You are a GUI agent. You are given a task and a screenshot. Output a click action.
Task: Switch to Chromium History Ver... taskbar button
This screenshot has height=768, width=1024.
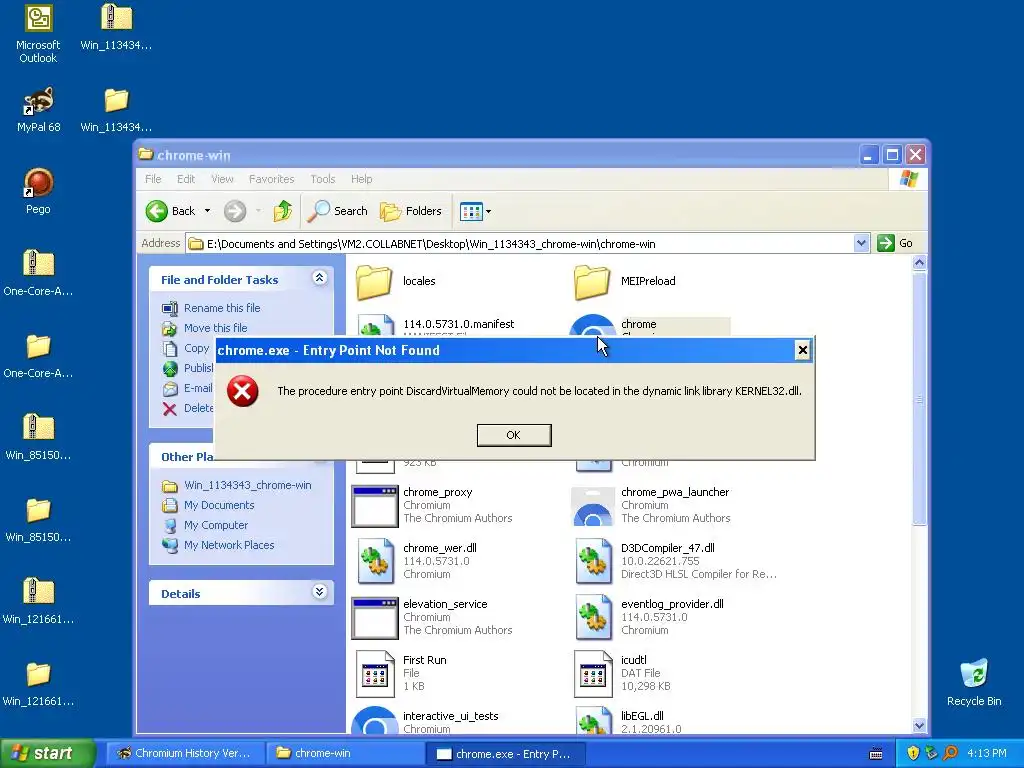pyautogui.click(x=185, y=753)
